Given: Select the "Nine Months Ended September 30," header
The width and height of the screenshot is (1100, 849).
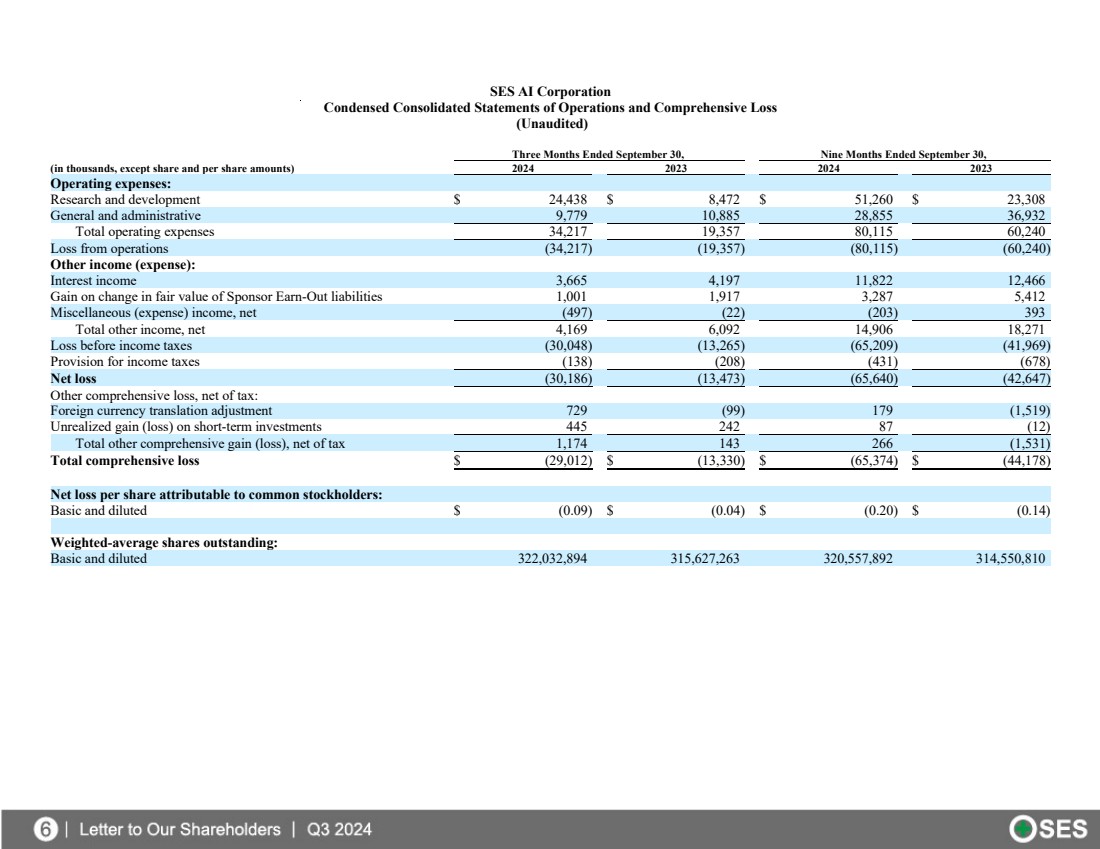Looking at the screenshot, I should click(904, 154).
